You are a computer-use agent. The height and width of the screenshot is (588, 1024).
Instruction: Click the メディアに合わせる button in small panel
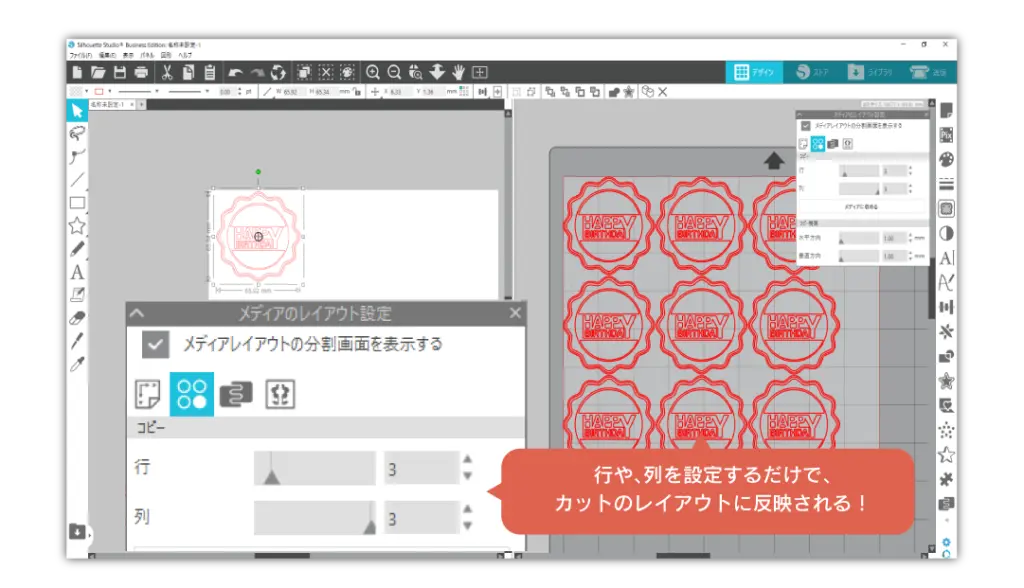point(861,206)
